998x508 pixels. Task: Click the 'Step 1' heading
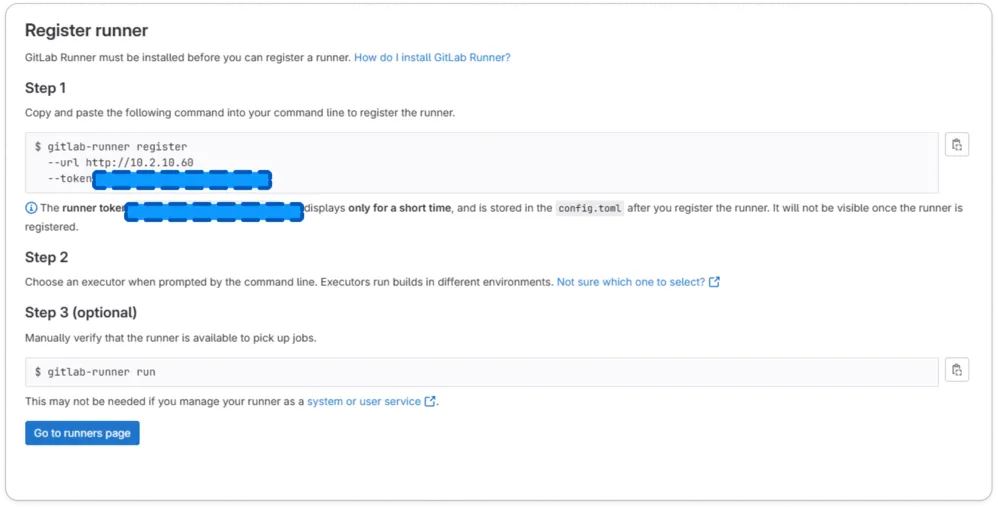pos(46,88)
